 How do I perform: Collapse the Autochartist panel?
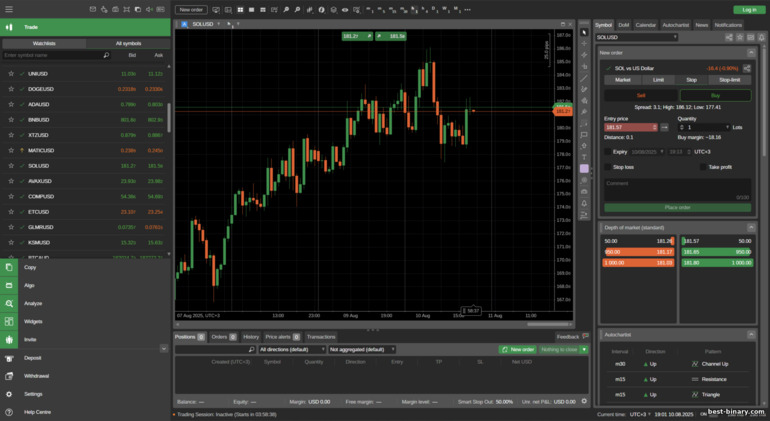(751, 335)
